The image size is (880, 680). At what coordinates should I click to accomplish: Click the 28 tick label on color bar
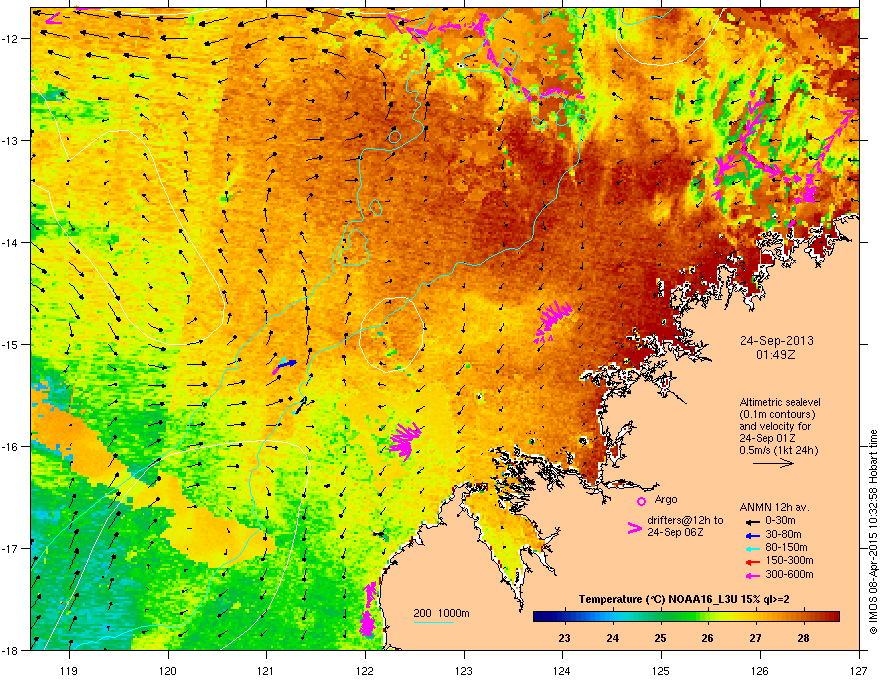click(803, 638)
